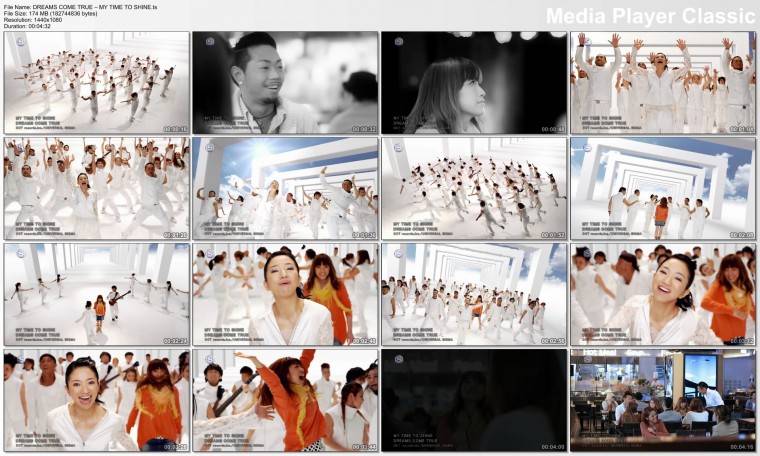Open the dark faded-out frame thumbnail

coord(474,400)
